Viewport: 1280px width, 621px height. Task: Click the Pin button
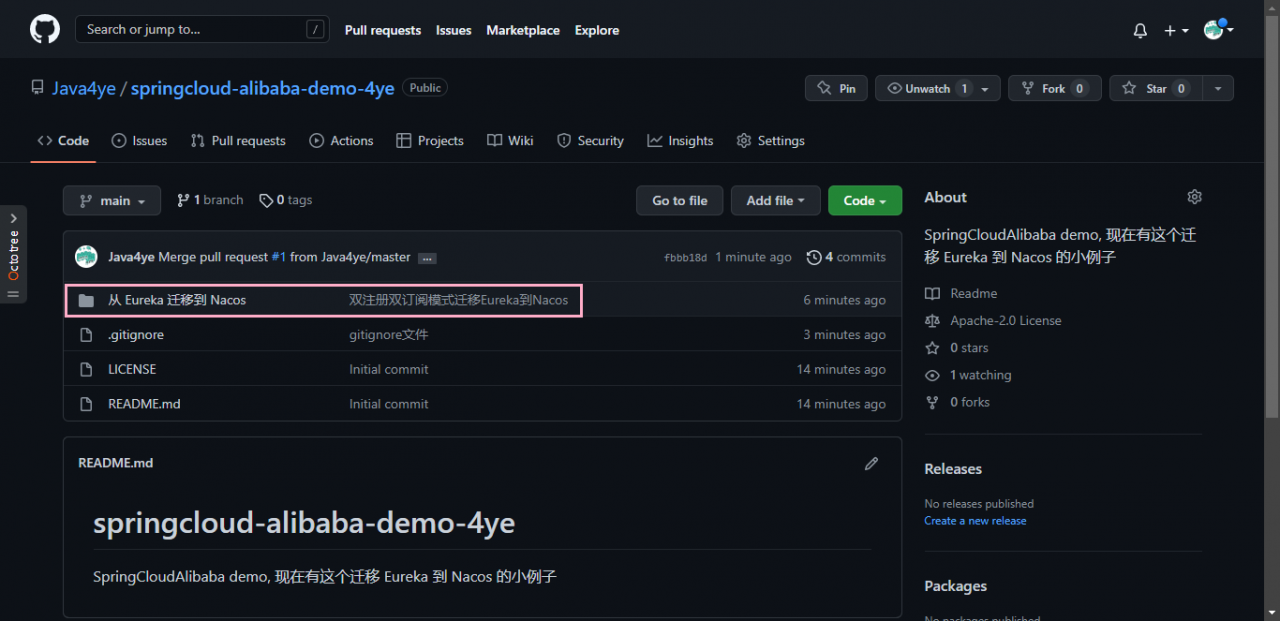click(x=836, y=88)
